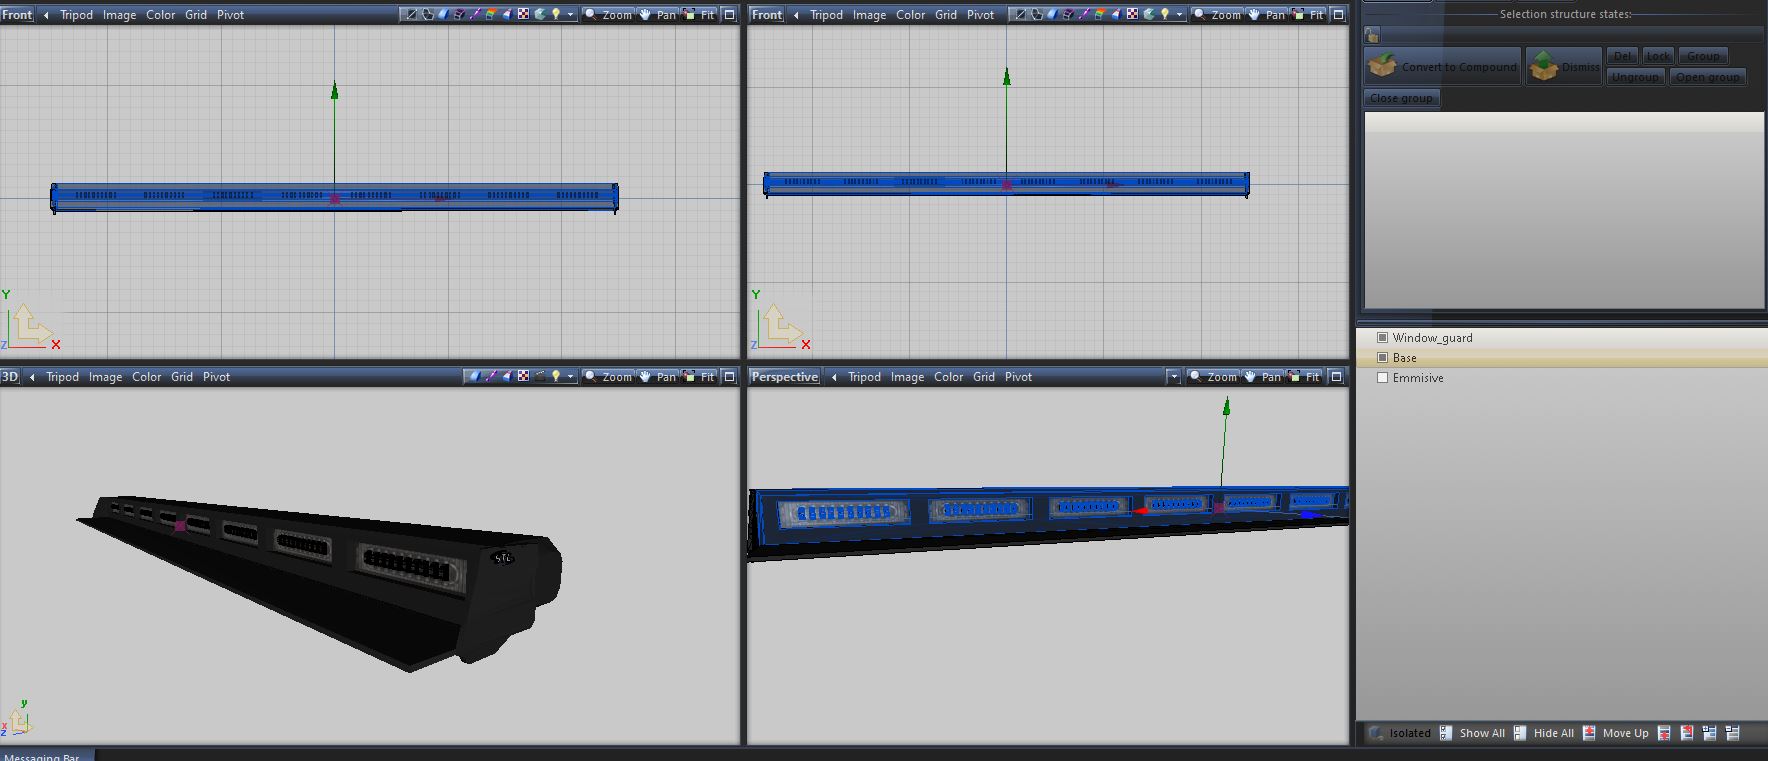Click the Move Up layer icon
This screenshot has height=761, width=1768.
[1590, 733]
